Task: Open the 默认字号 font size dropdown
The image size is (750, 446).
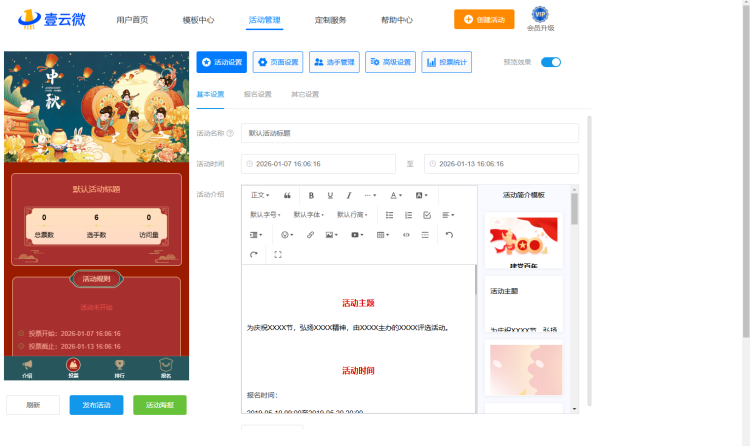Action: coord(265,215)
